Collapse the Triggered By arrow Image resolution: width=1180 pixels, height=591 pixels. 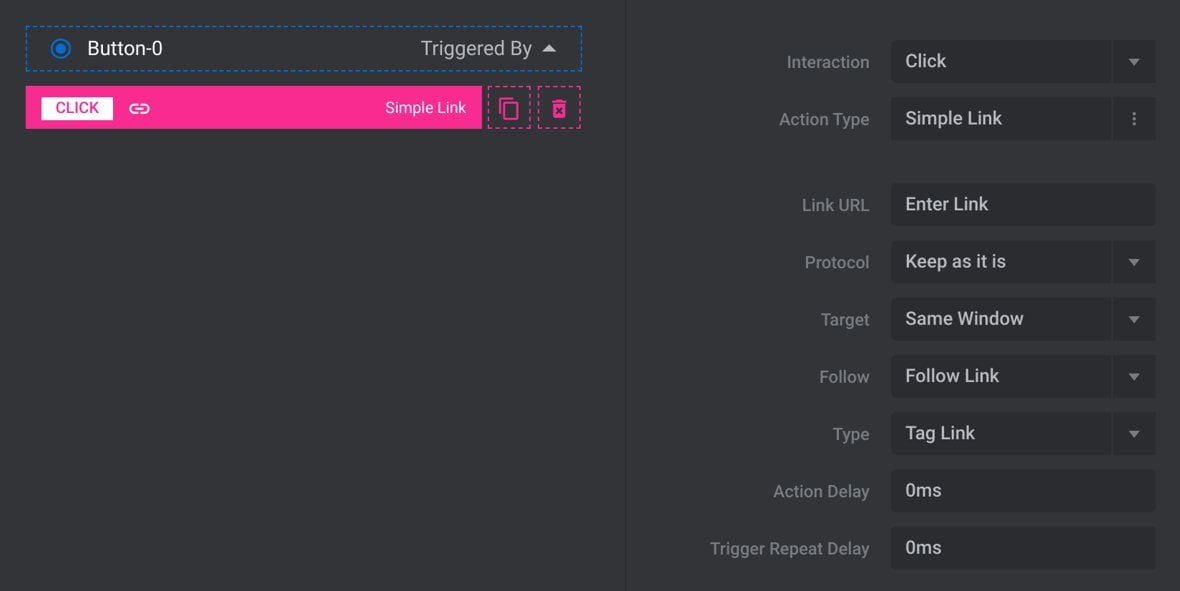tap(549, 49)
